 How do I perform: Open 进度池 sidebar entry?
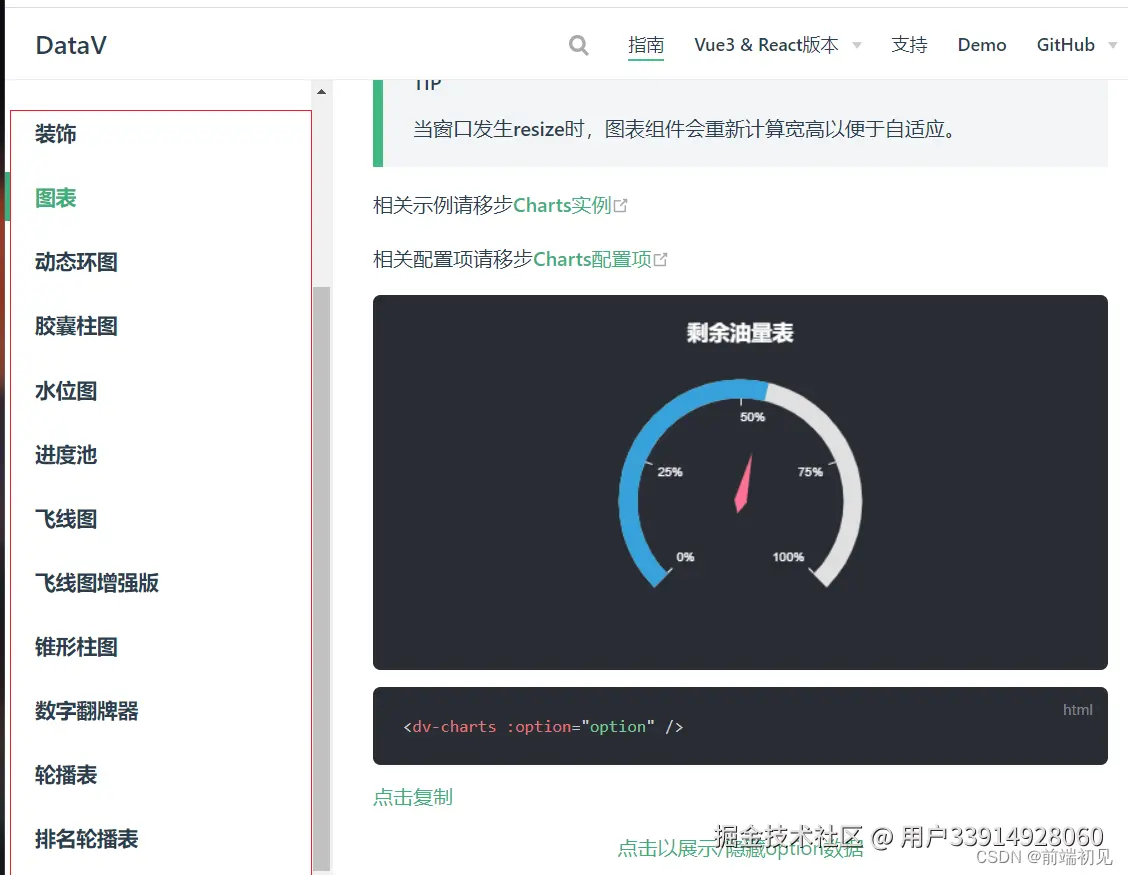click(66, 455)
